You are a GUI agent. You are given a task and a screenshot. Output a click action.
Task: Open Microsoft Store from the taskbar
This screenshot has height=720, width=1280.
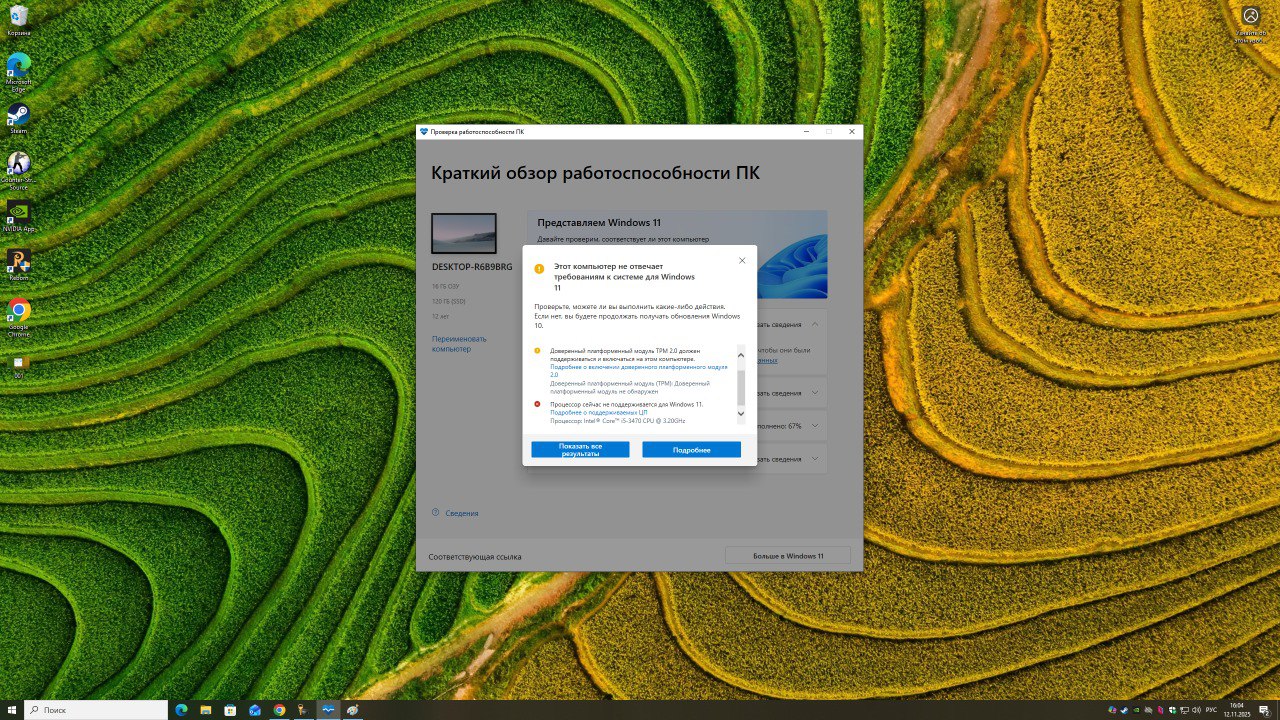click(x=230, y=710)
